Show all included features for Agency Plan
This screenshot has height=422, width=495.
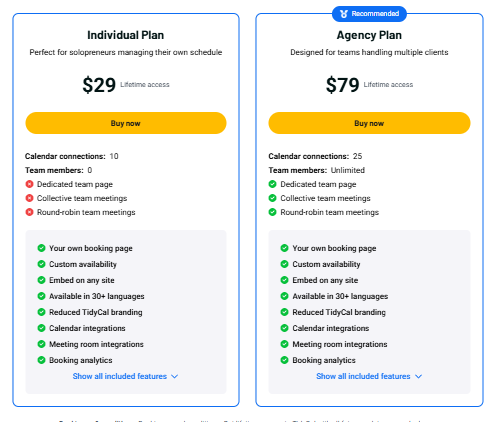point(363,376)
